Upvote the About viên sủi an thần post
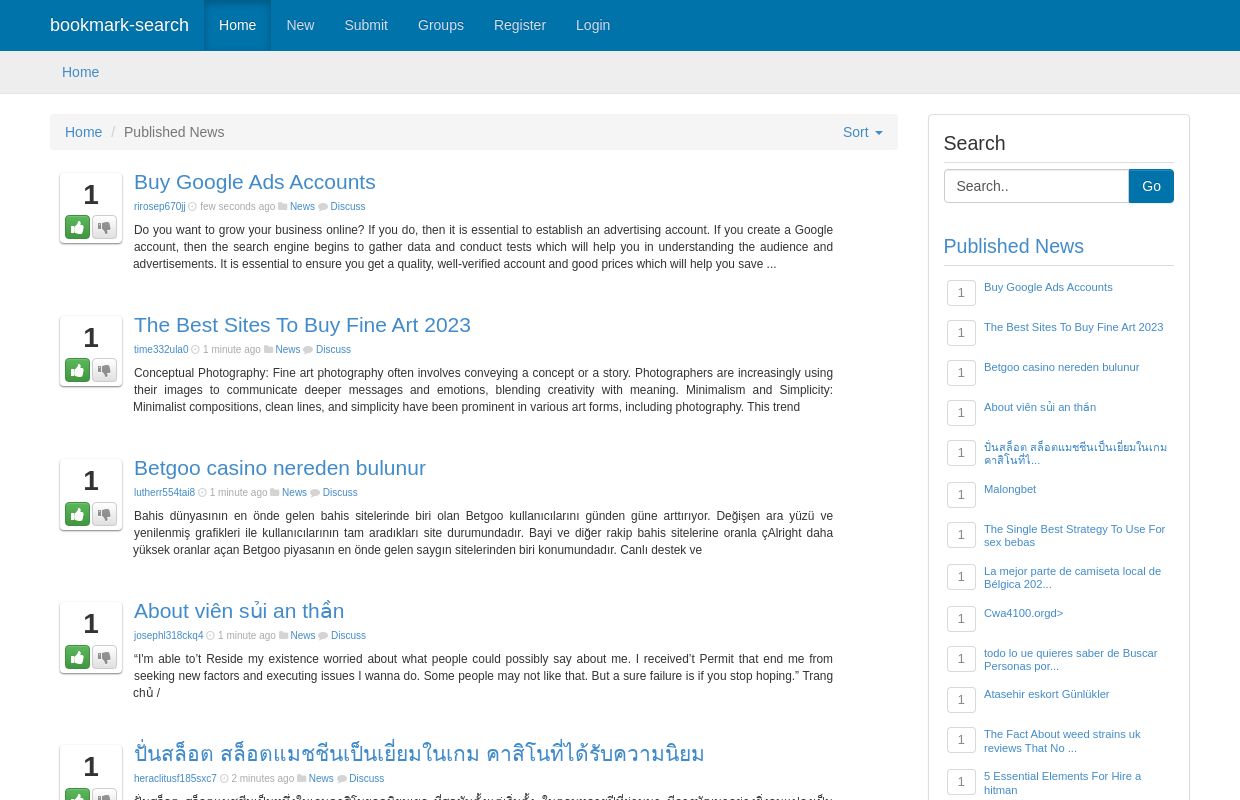The image size is (1240, 800). [x=77, y=657]
